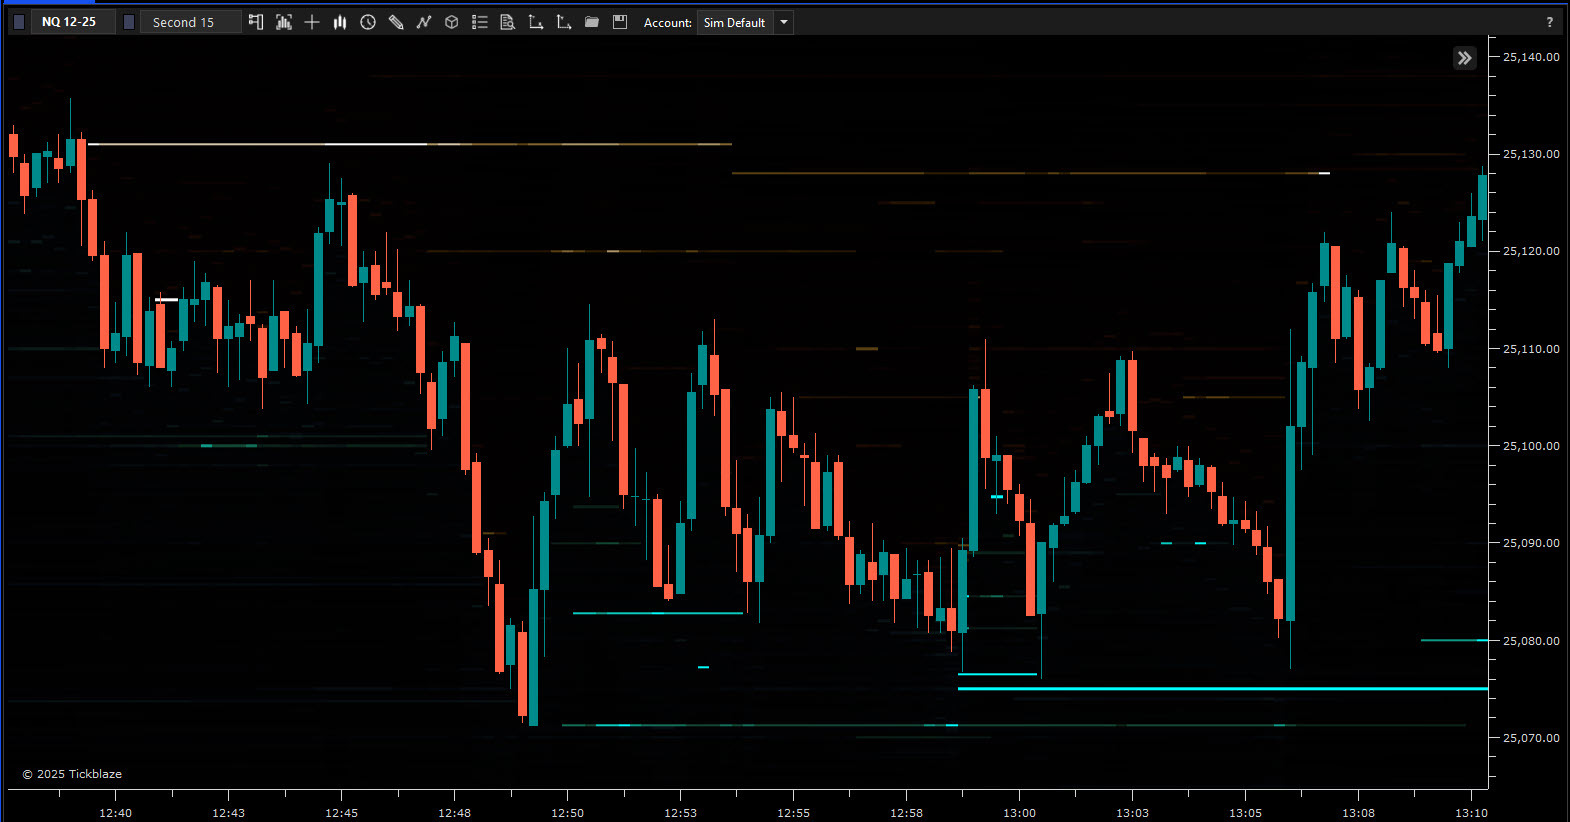This screenshot has width=1570, height=822.
Task: Open the indicators zigzag line icon
Action: (424, 22)
